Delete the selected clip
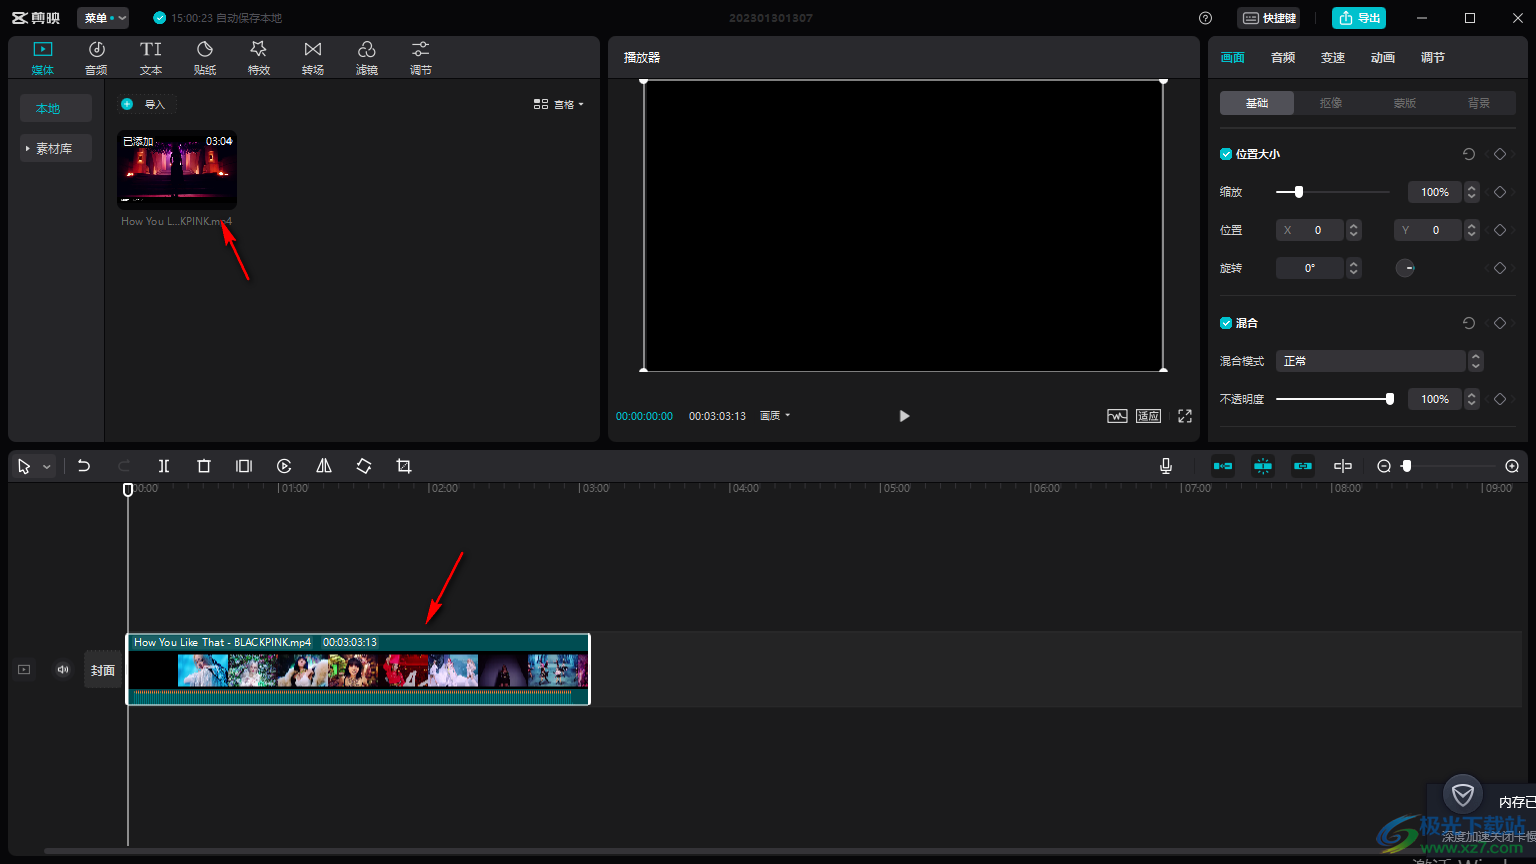This screenshot has height=864, width=1536. (204, 466)
